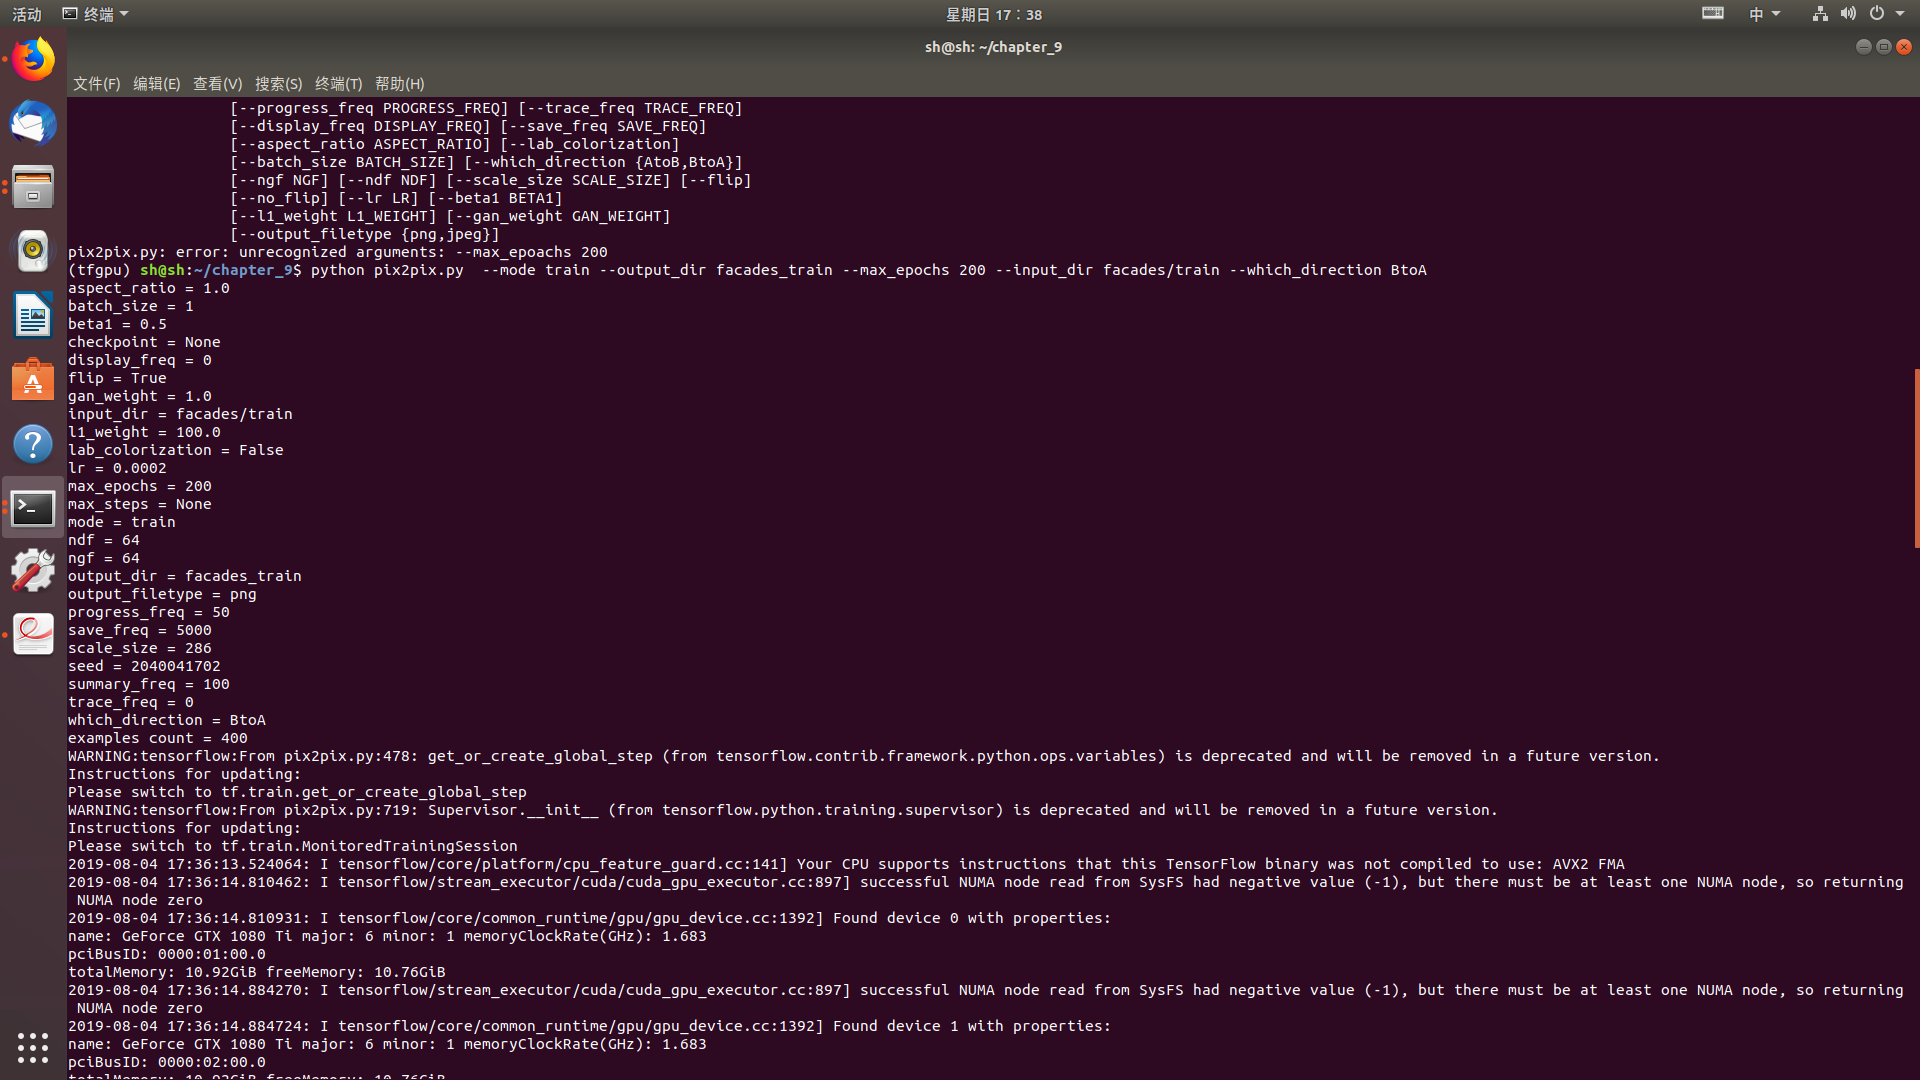This screenshot has height=1080, width=1920.
Task: Click the 终端(T) menu item
Action: [x=338, y=83]
